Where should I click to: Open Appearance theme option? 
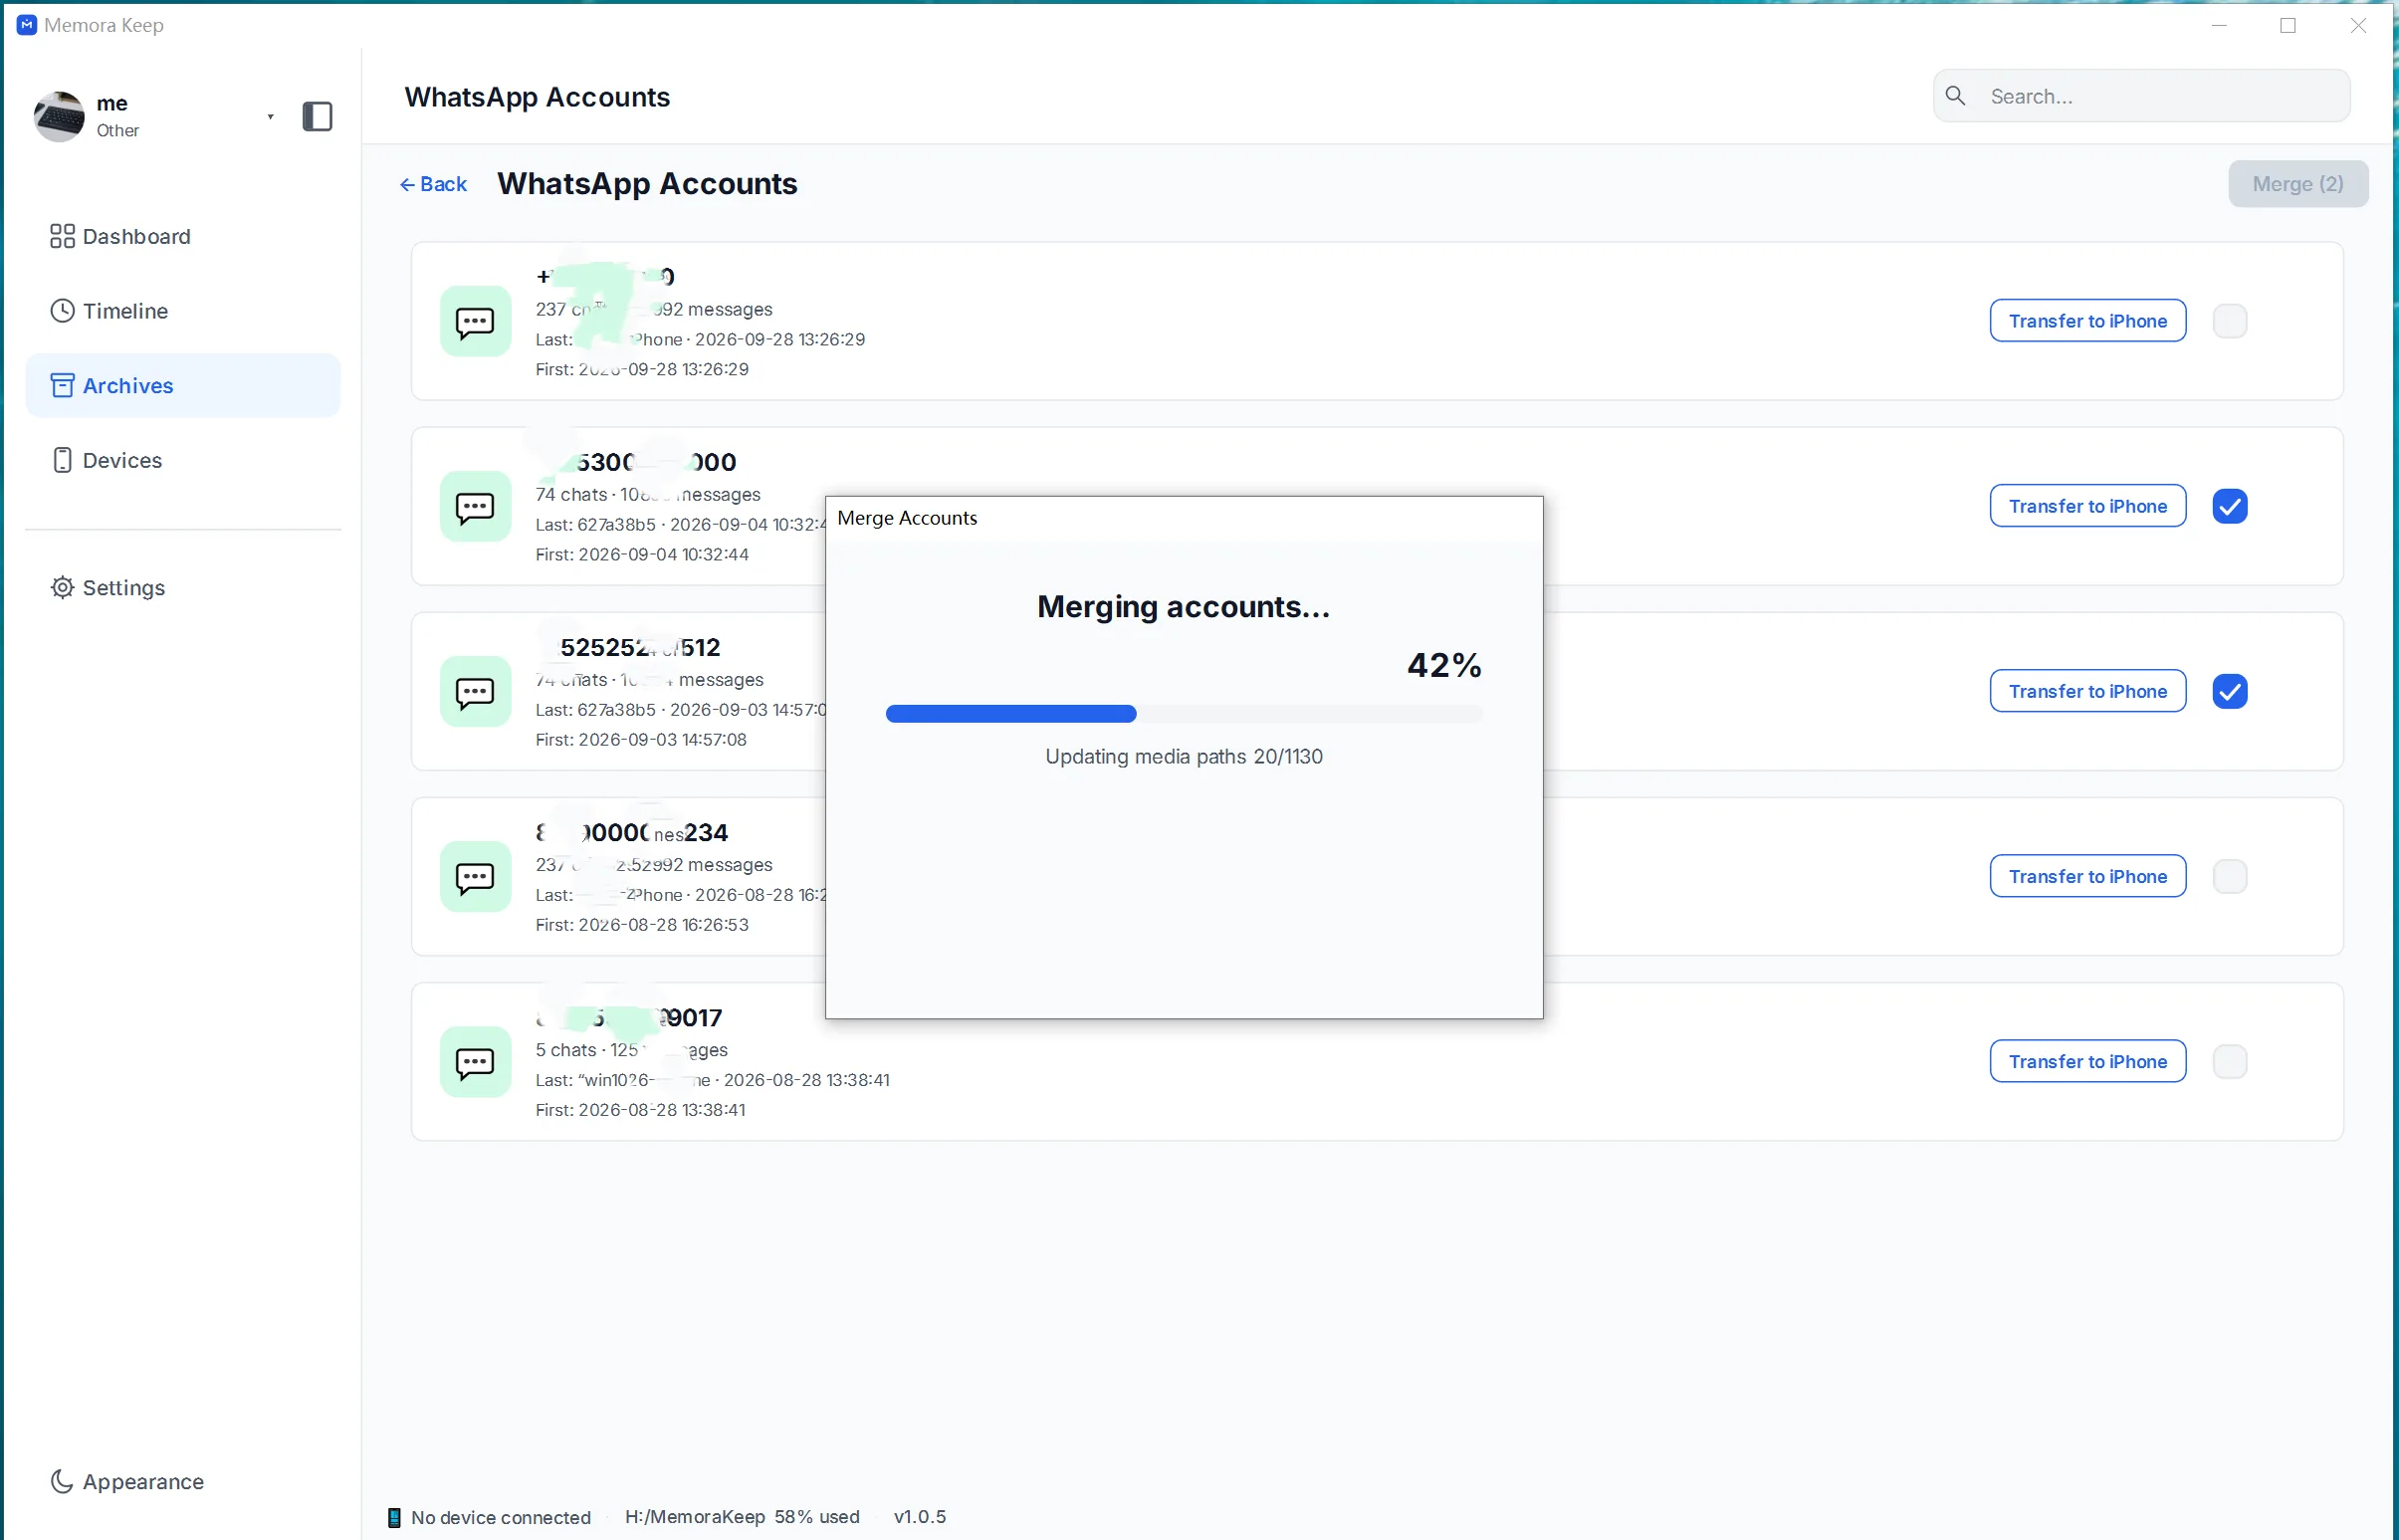183,1481
